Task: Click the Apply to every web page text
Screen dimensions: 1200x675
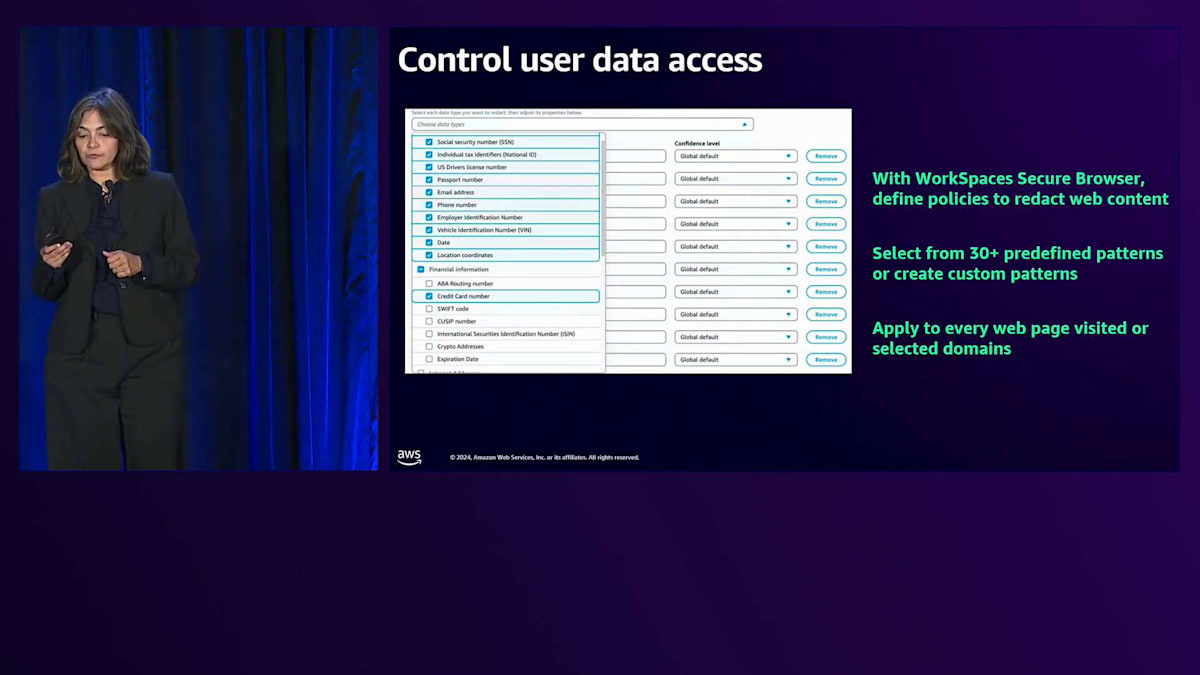Action: (1010, 338)
